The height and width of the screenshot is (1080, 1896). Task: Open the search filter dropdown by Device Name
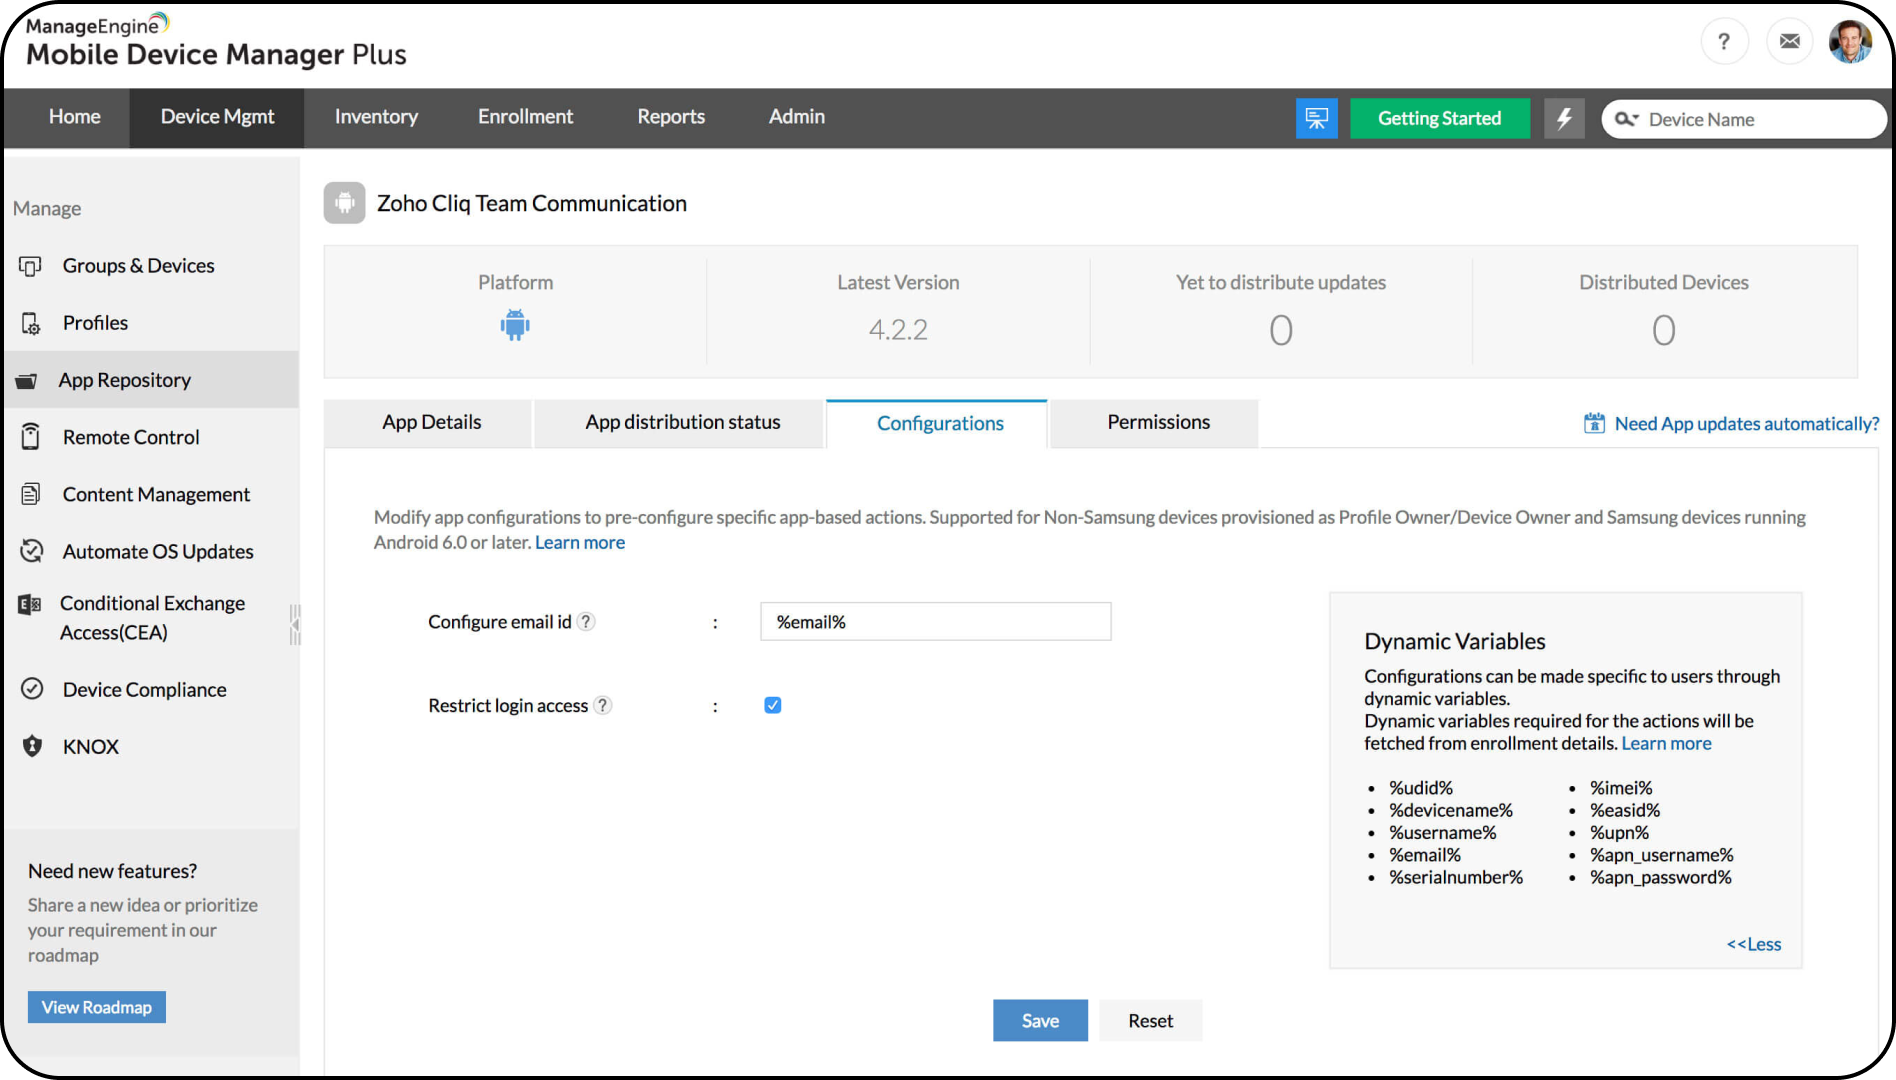tap(1627, 119)
